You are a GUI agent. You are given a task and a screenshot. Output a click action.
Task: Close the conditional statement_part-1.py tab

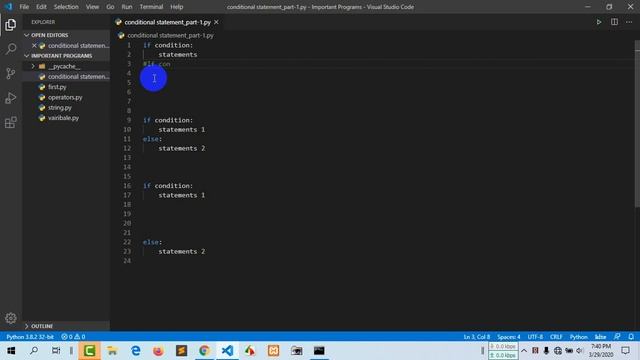pyautogui.click(x=216, y=22)
